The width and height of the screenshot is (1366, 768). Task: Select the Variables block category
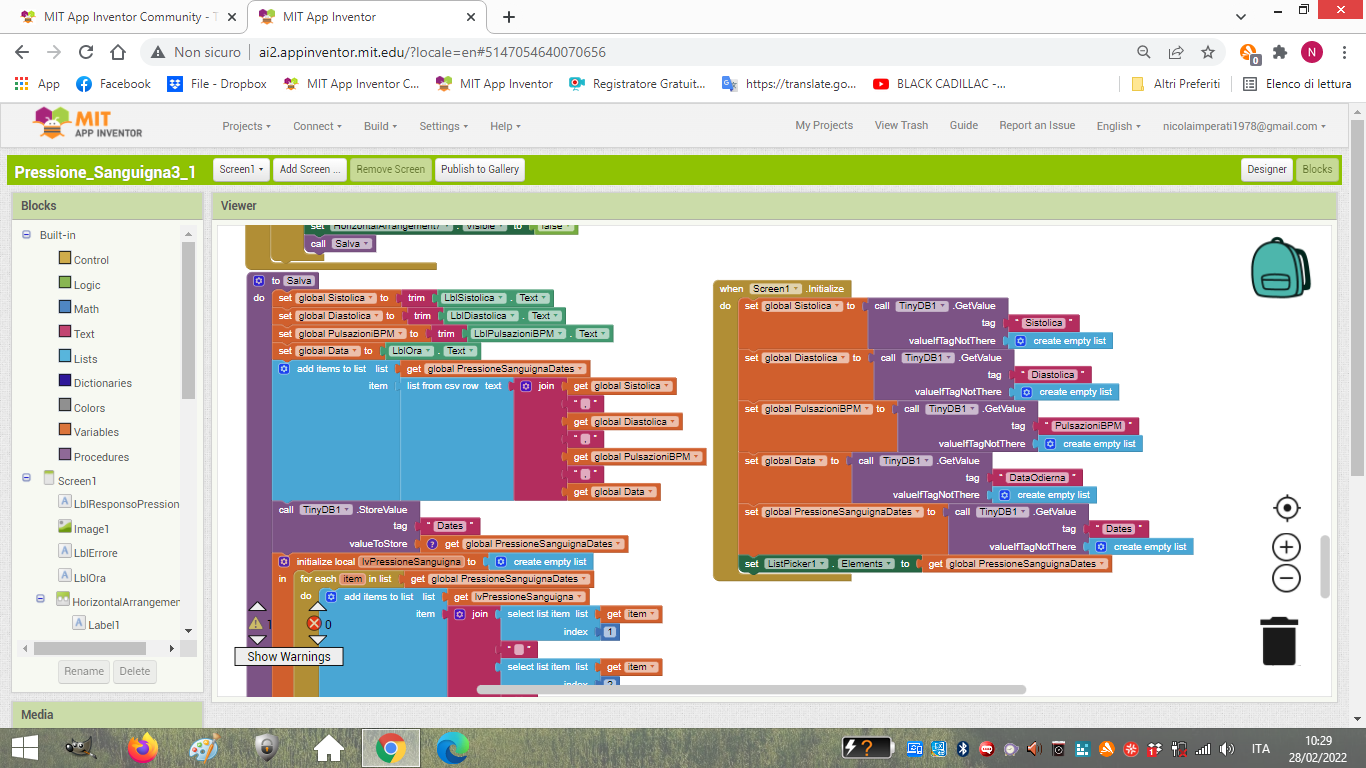click(95, 432)
